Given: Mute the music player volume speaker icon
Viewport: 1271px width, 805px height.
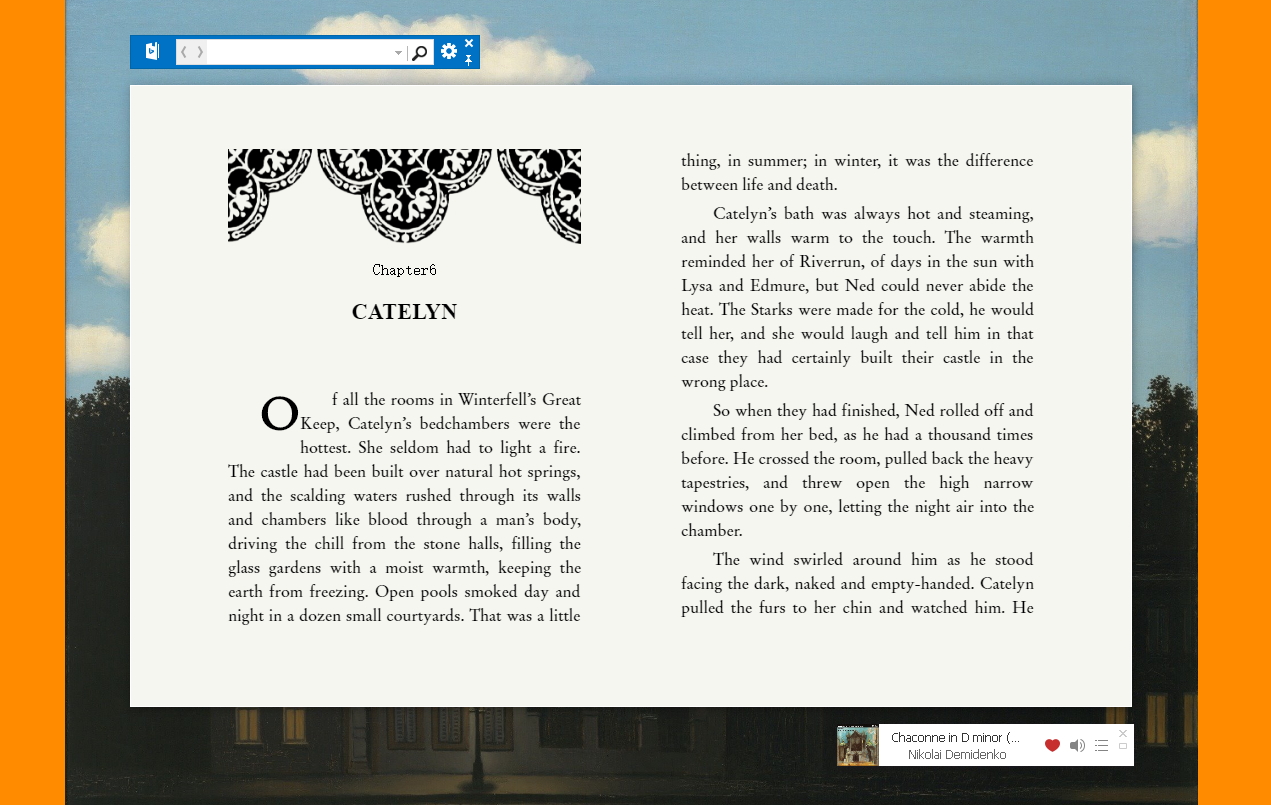Looking at the screenshot, I should pyautogui.click(x=1077, y=745).
